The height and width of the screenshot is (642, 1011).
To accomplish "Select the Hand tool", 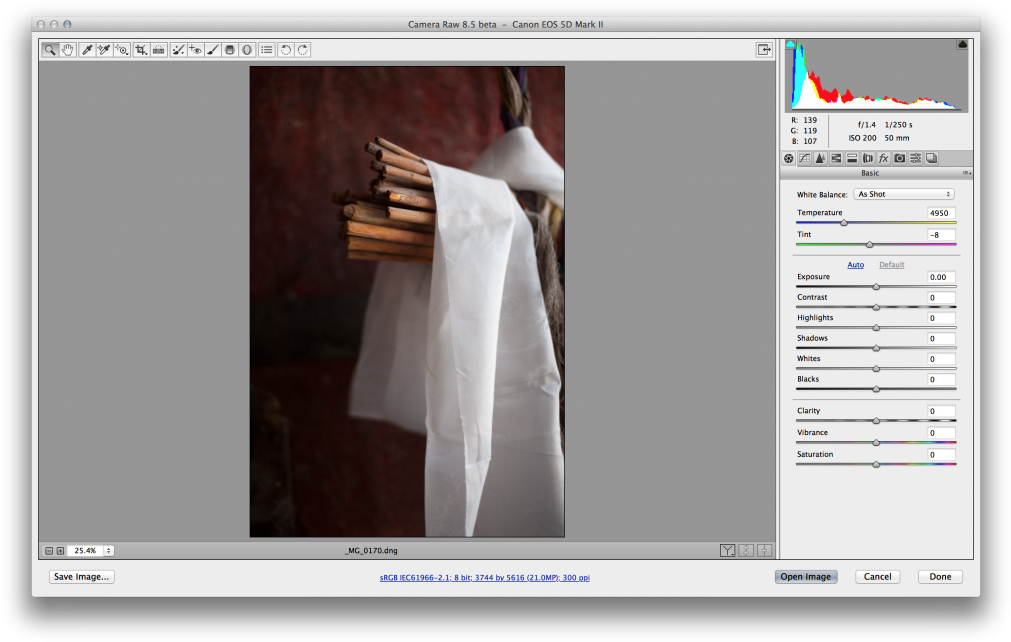I will 68,49.
